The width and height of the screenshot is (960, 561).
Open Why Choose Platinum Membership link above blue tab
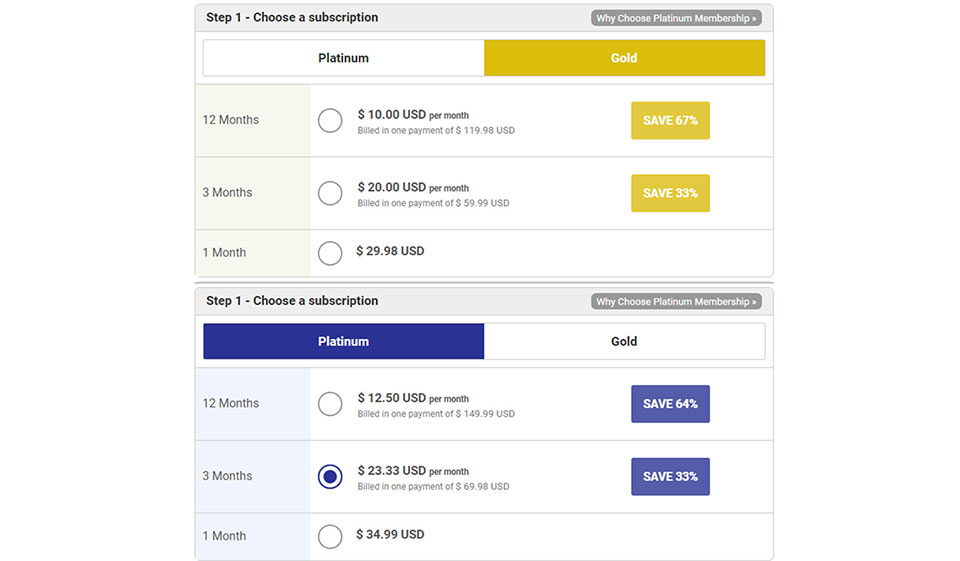coord(676,301)
